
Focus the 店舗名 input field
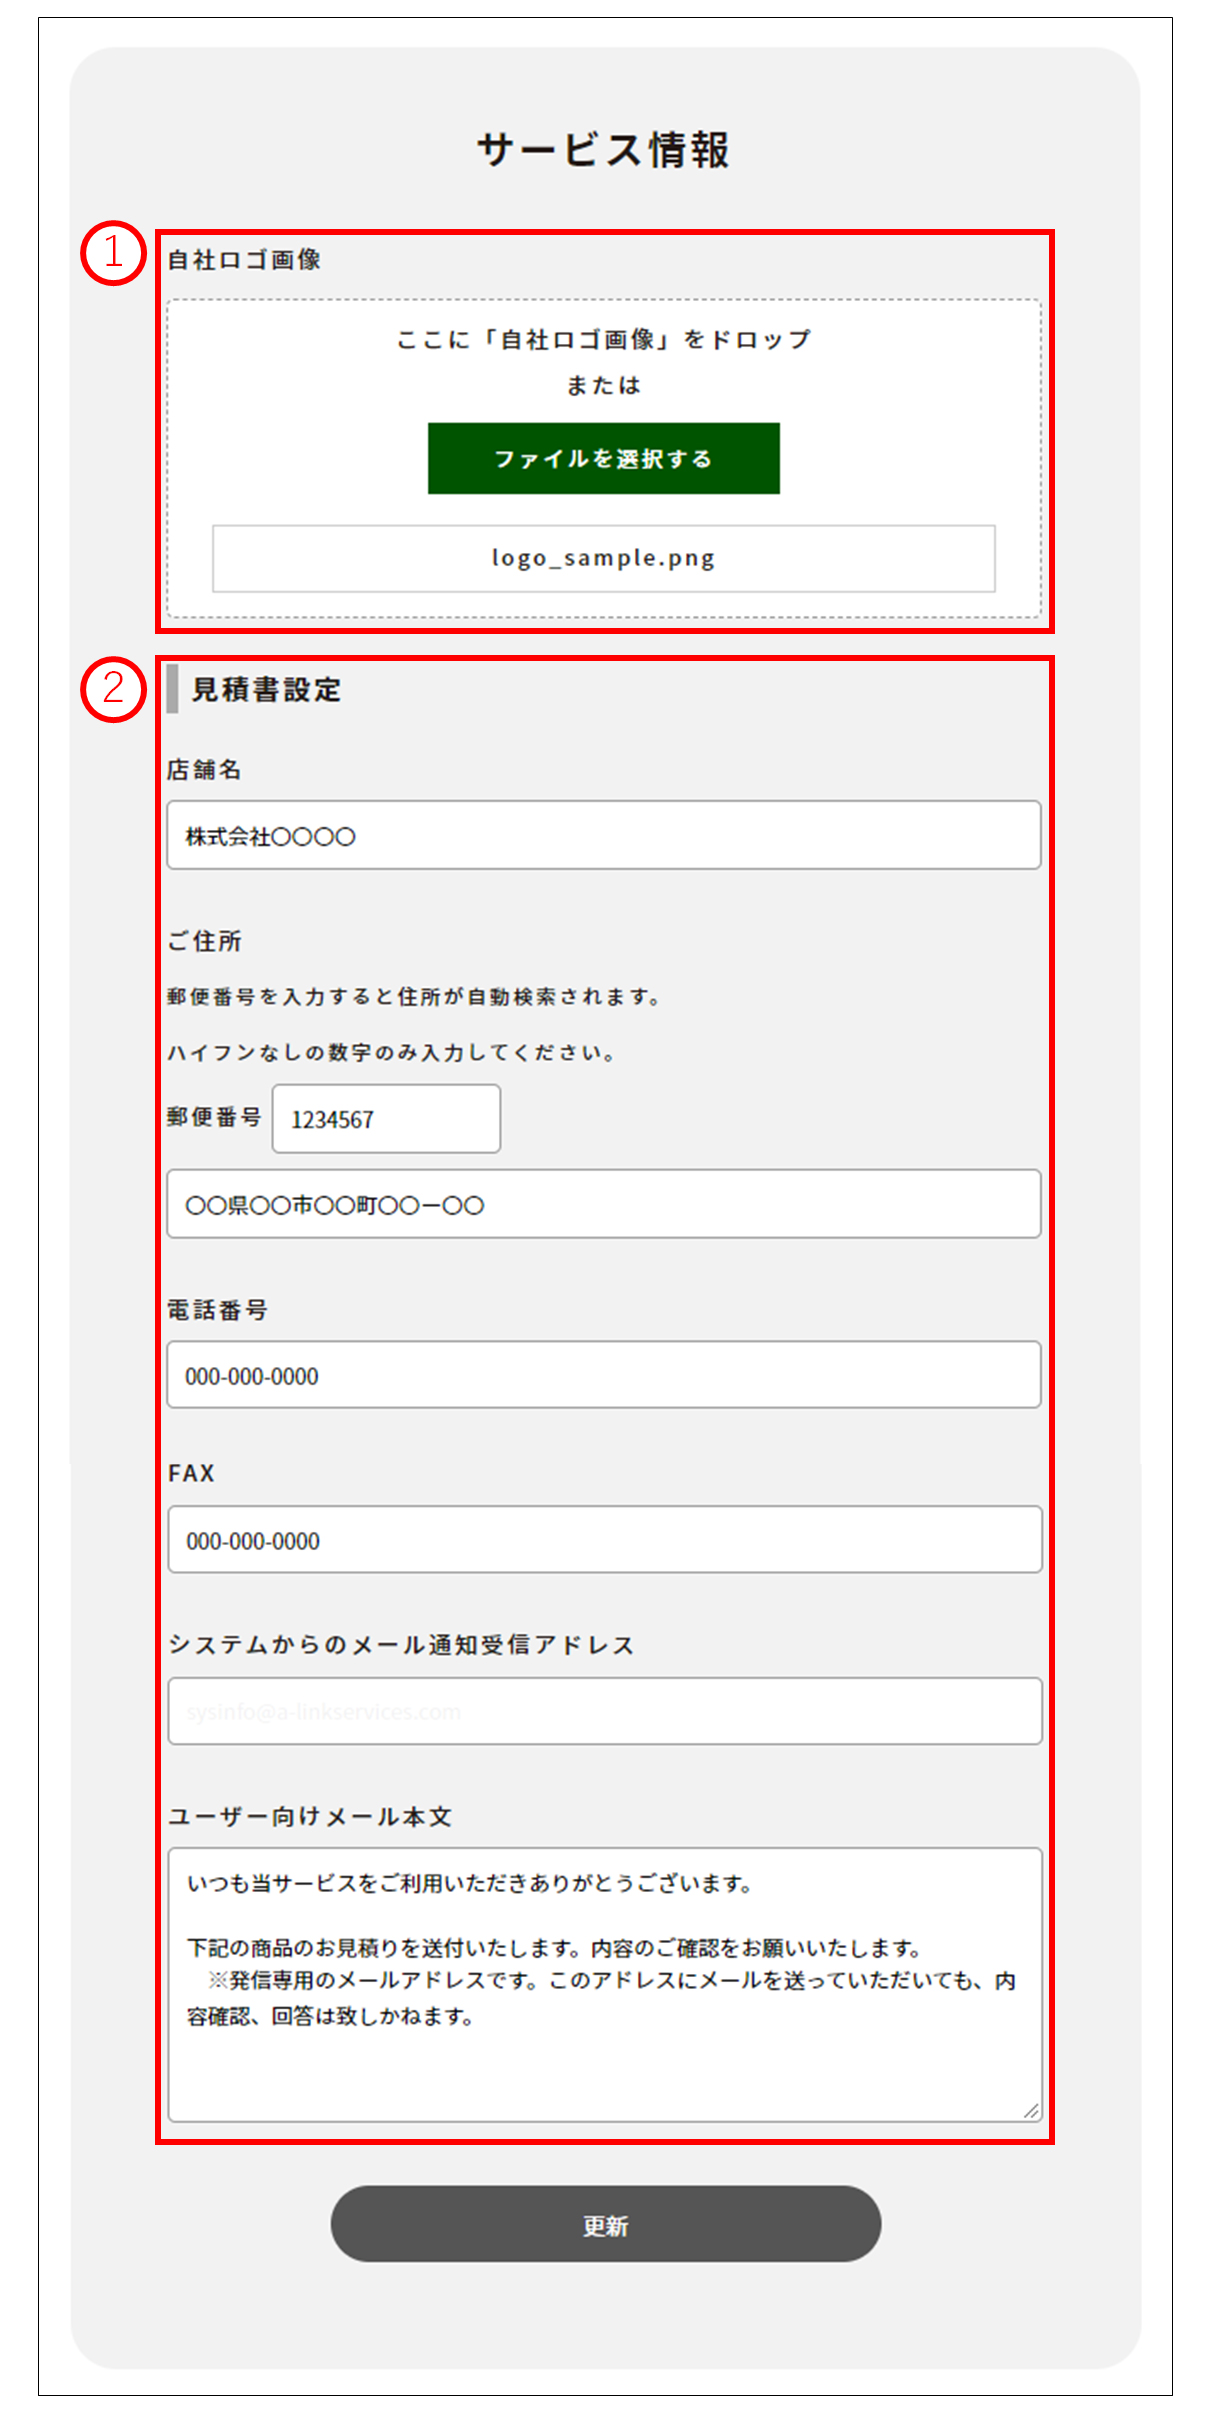click(603, 835)
